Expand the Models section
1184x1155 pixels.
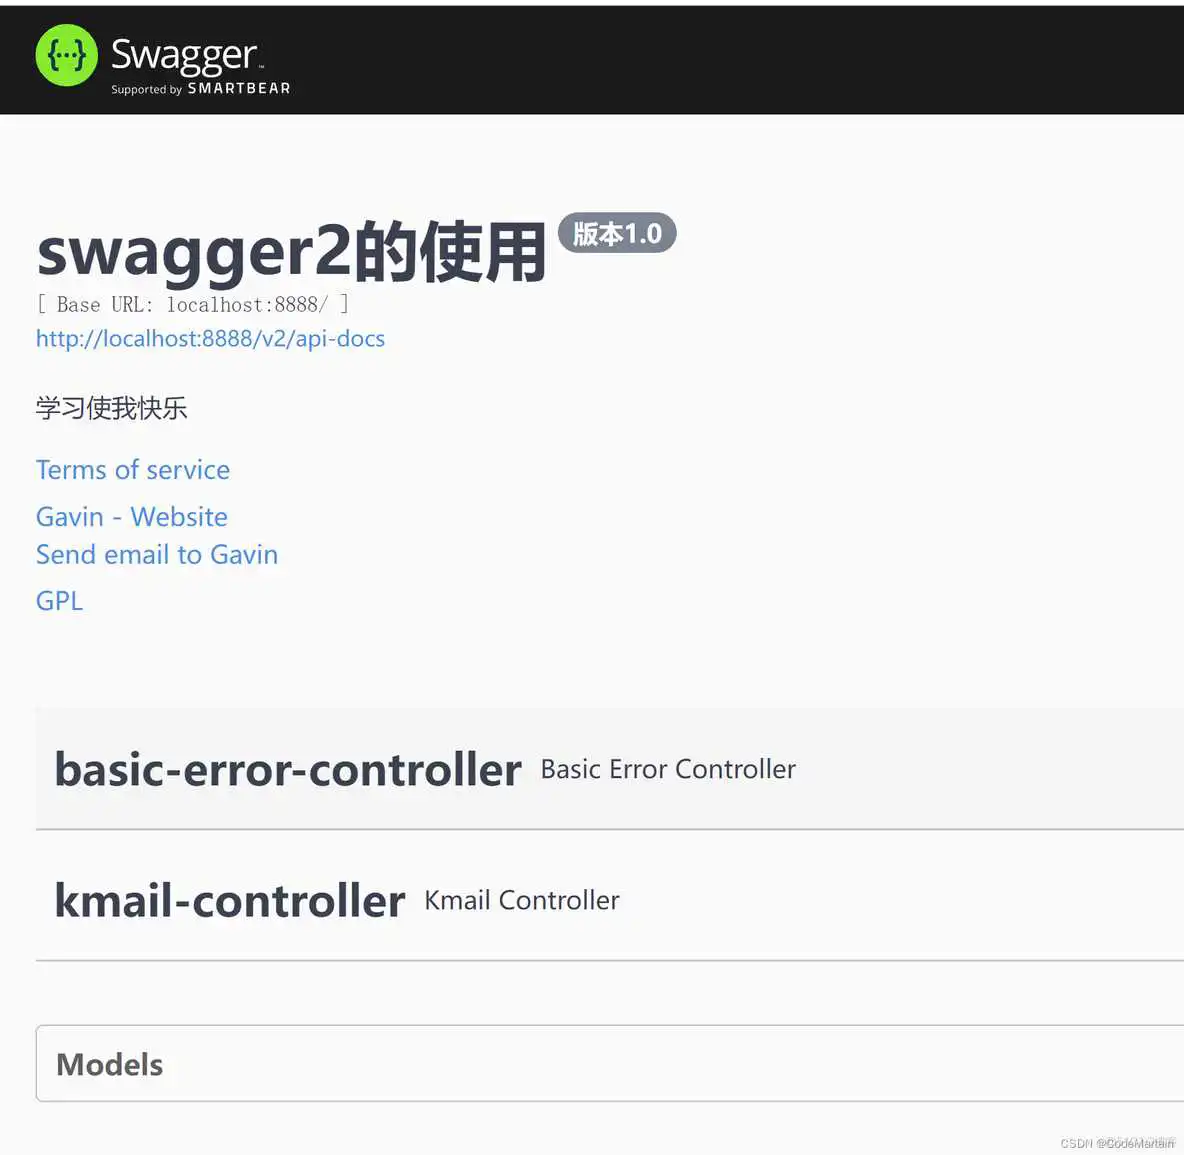609,1064
